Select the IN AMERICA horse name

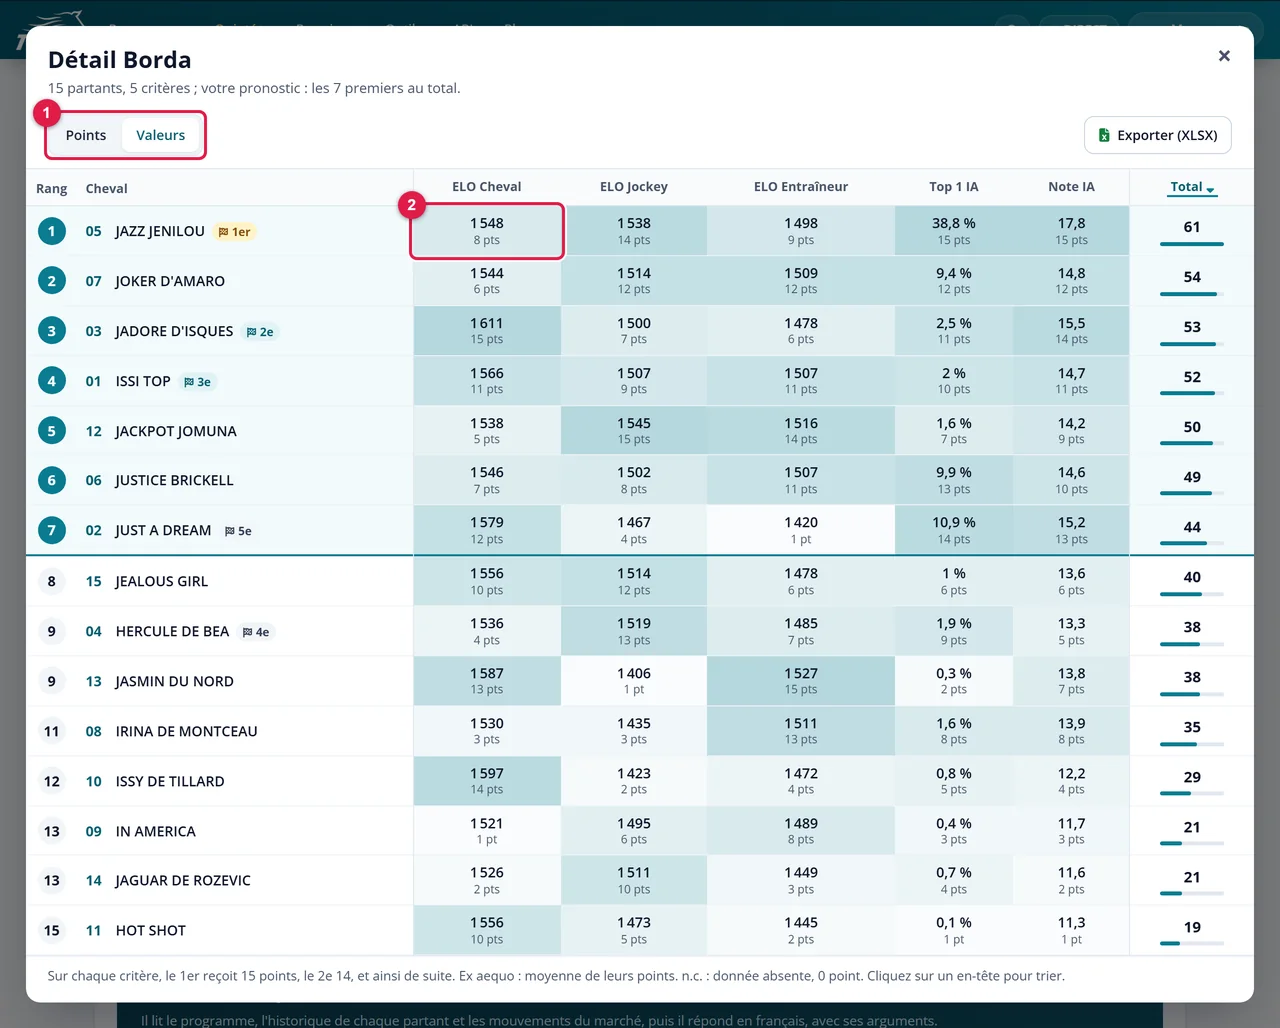(155, 831)
